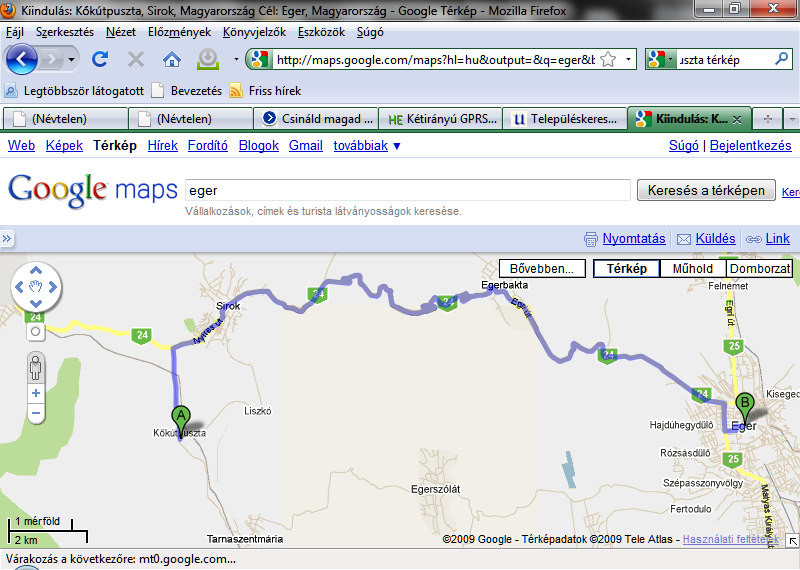The width and height of the screenshot is (800, 570).
Task: Reload the current page
Action: [x=100, y=60]
